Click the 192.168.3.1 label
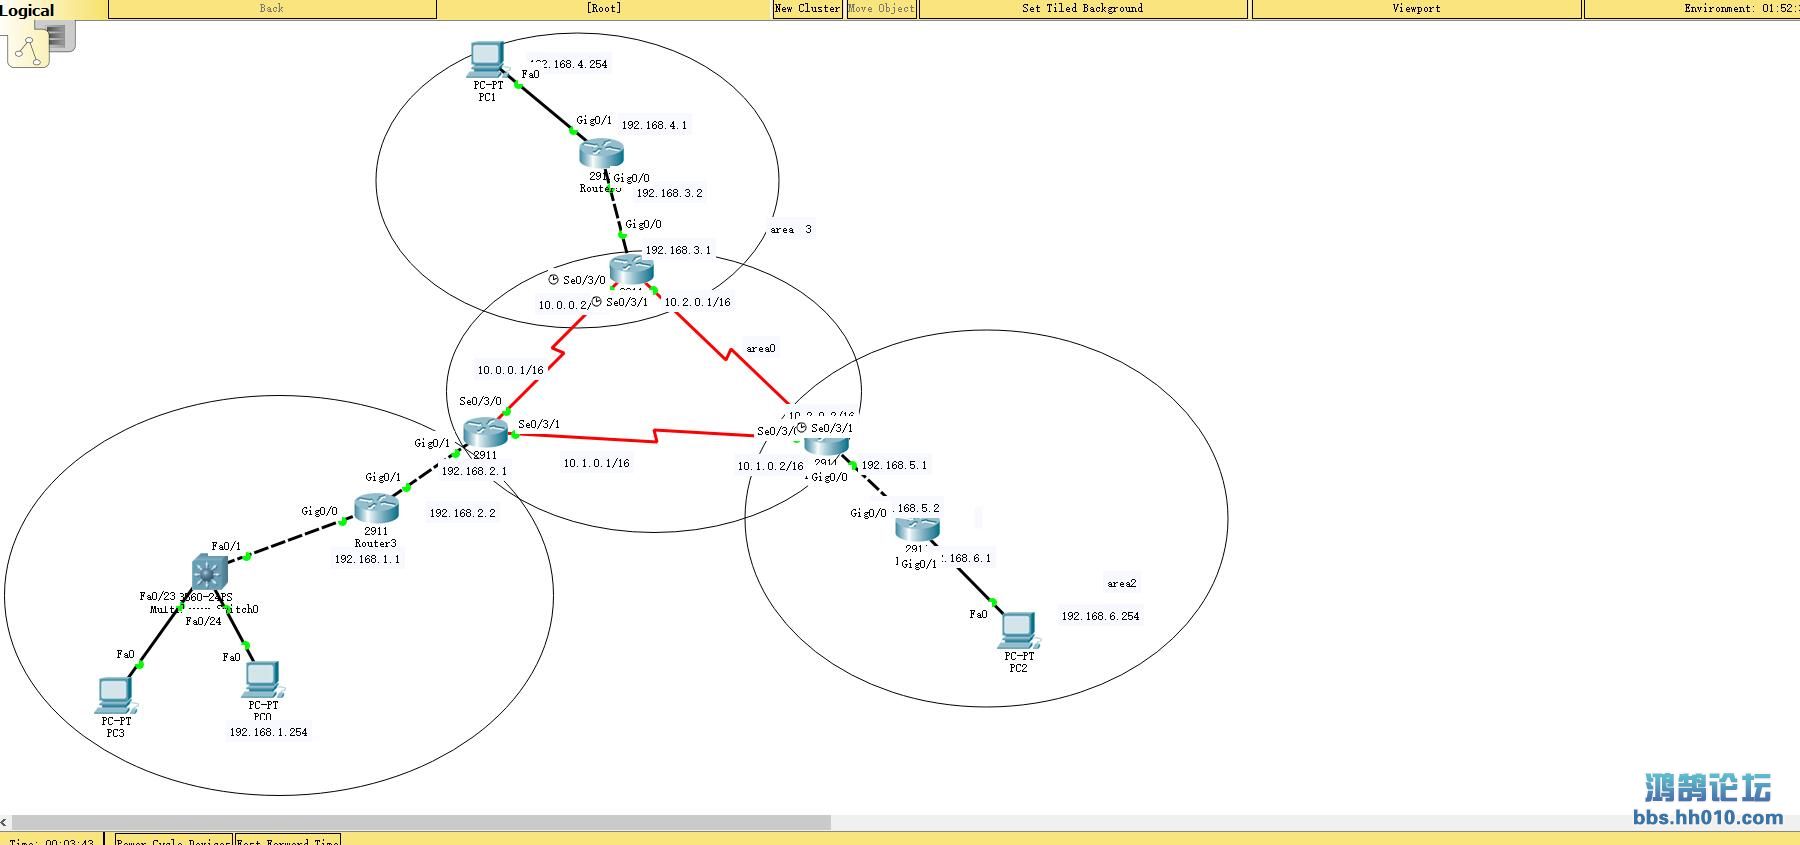The height and width of the screenshot is (845, 1800). click(x=678, y=250)
